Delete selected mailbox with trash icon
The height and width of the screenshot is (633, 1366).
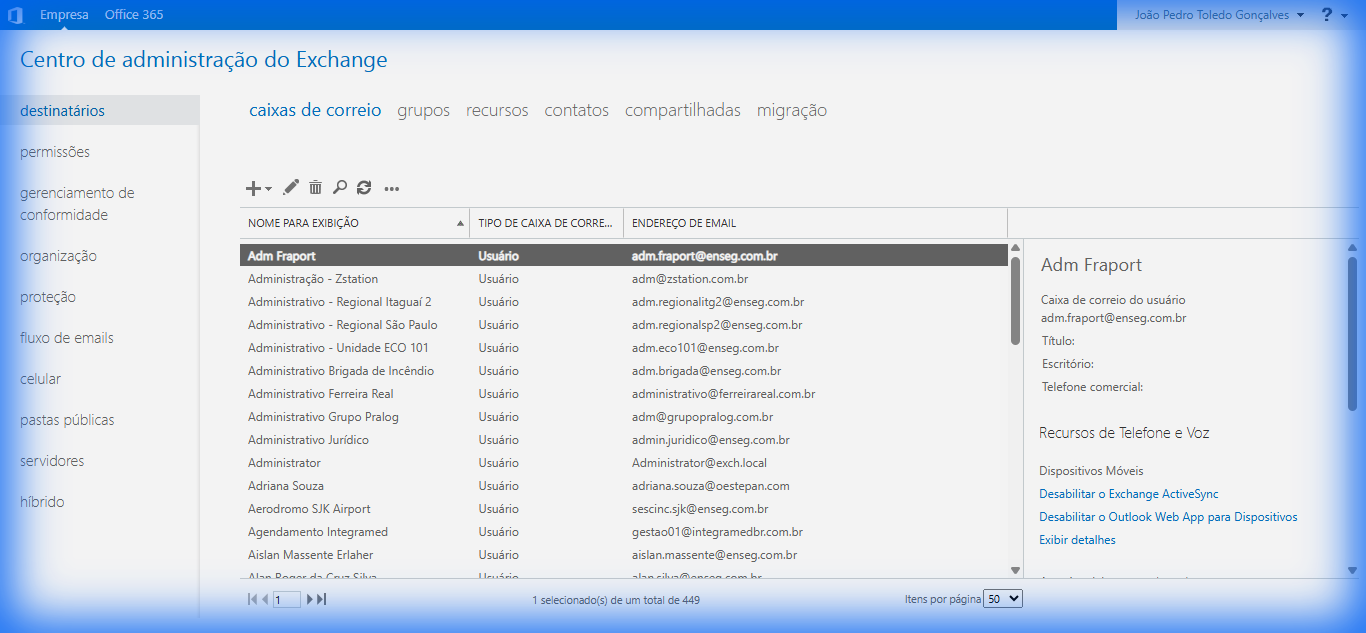[315, 187]
